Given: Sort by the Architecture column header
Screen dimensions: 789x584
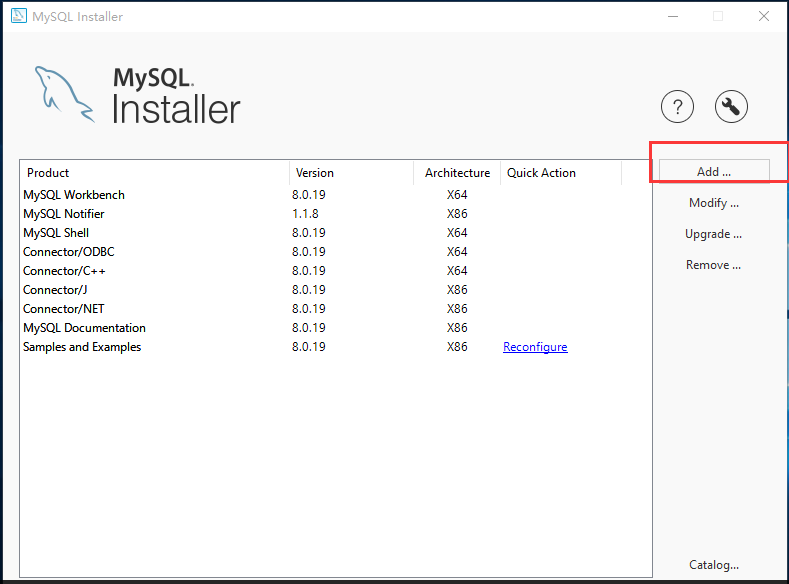Looking at the screenshot, I should [457, 173].
